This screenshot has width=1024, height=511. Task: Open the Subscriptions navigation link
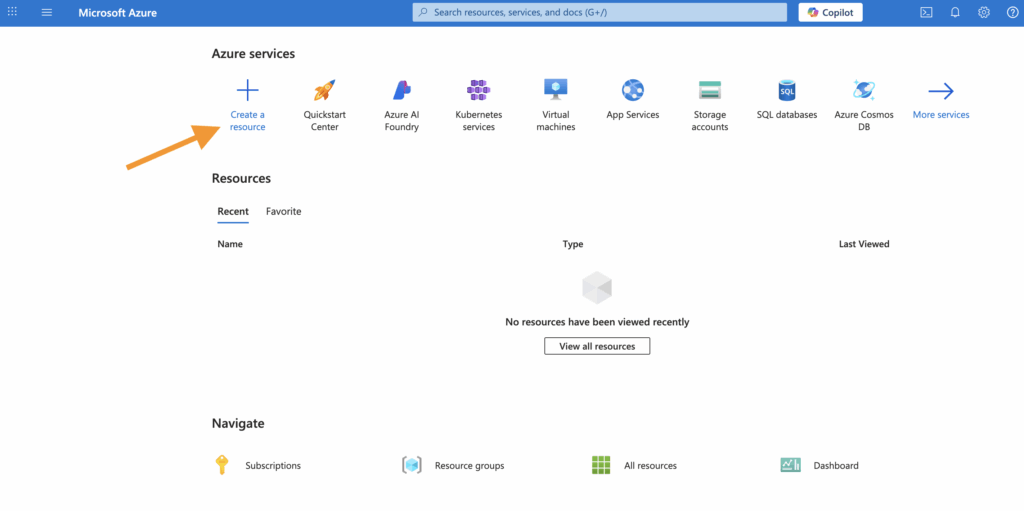tap(273, 466)
